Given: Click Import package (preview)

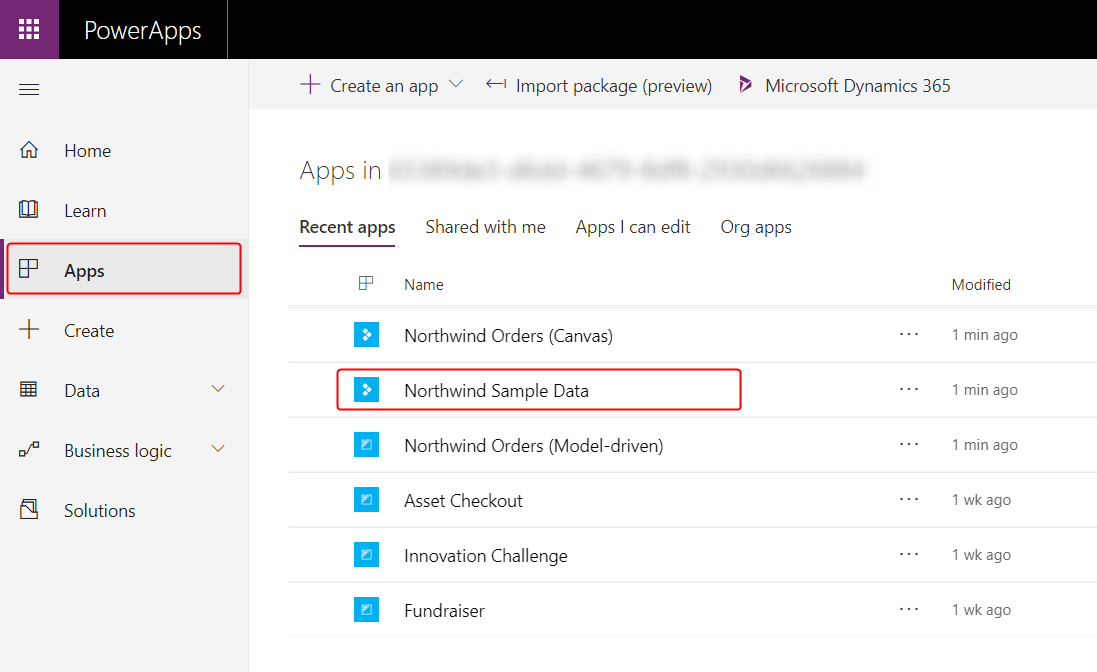Looking at the screenshot, I should coord(613,85).
